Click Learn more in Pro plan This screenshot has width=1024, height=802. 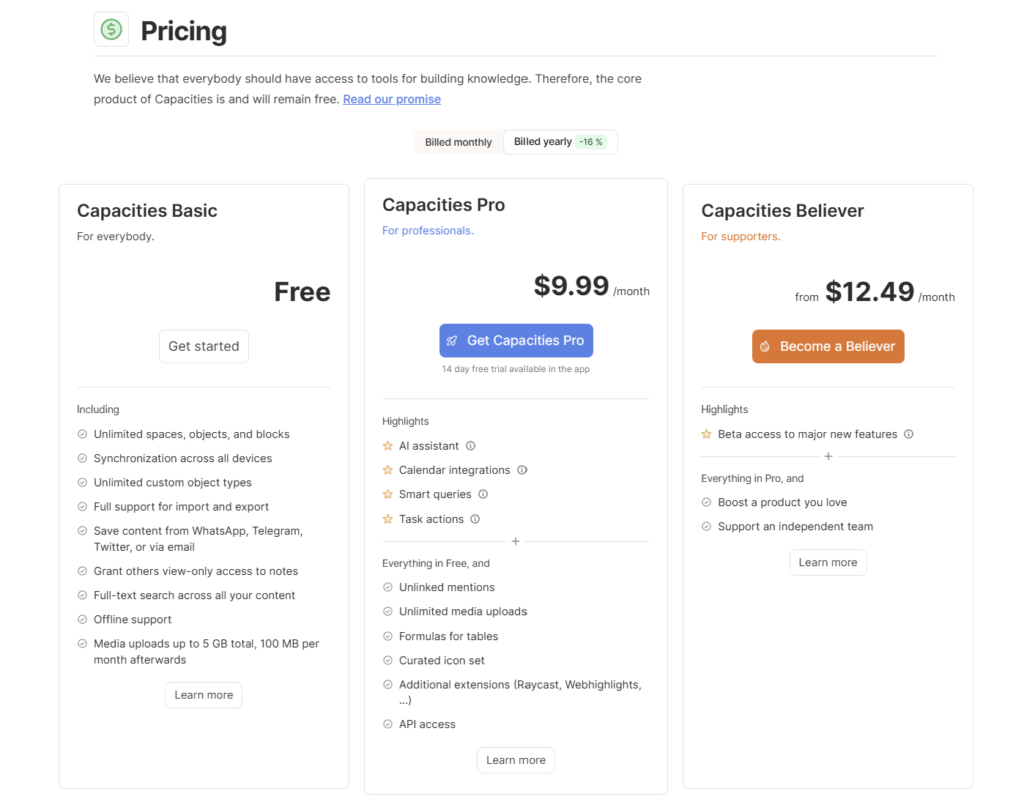tap(516, 760)
